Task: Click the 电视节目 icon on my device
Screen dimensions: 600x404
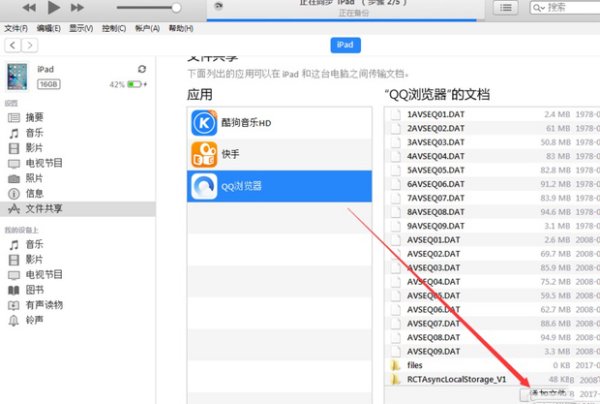Action: [x=14, y=275]
